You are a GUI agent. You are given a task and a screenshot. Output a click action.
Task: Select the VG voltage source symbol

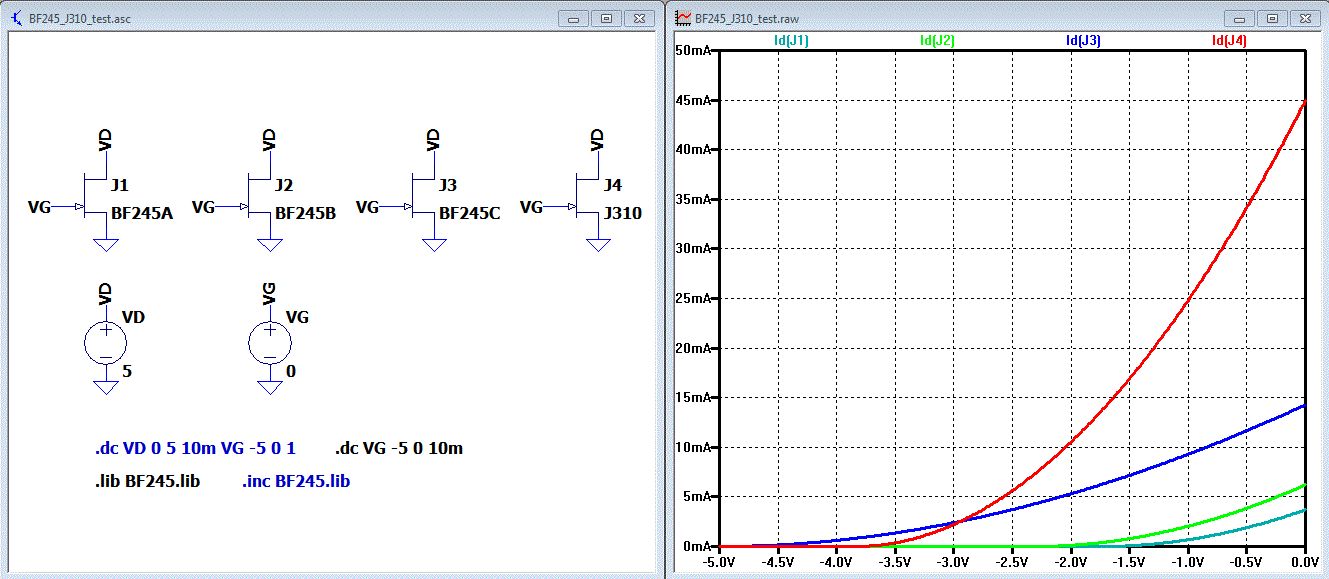pos(269,342)
